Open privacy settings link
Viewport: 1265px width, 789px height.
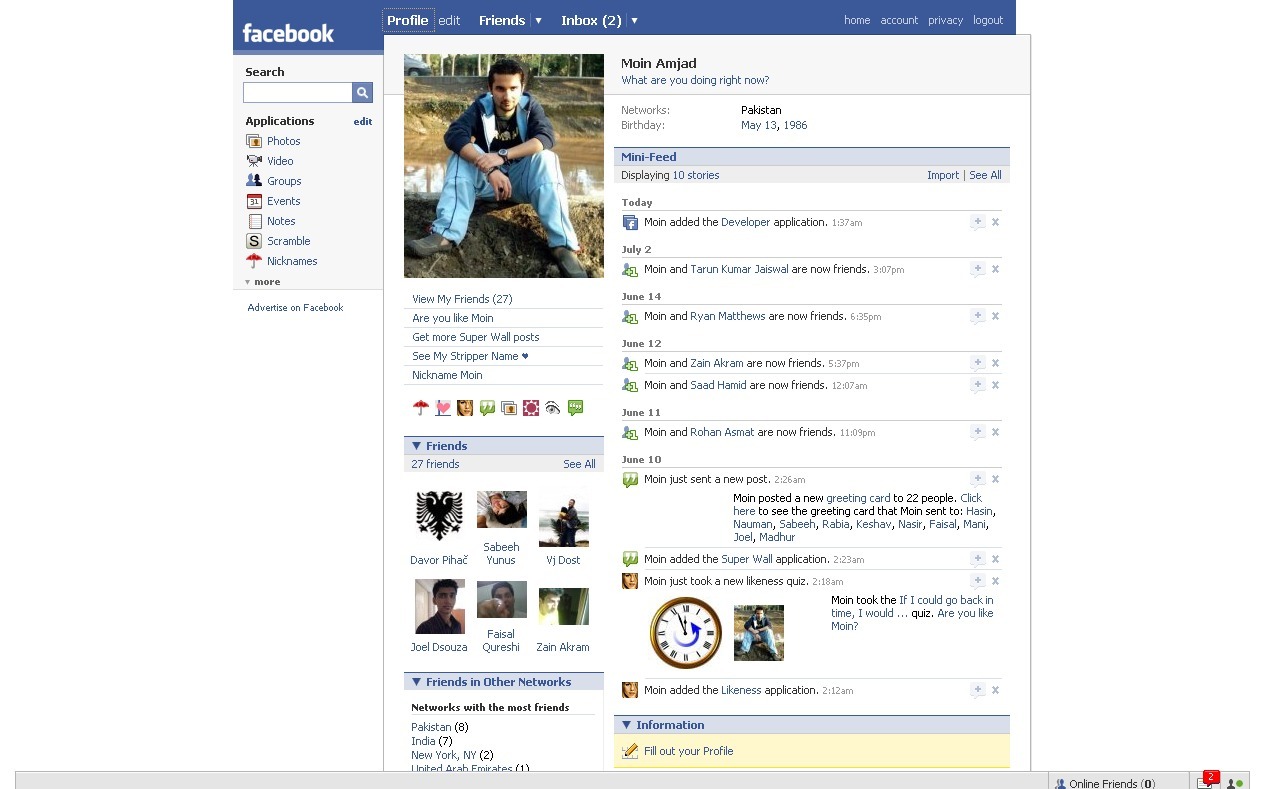coord(945,20)
